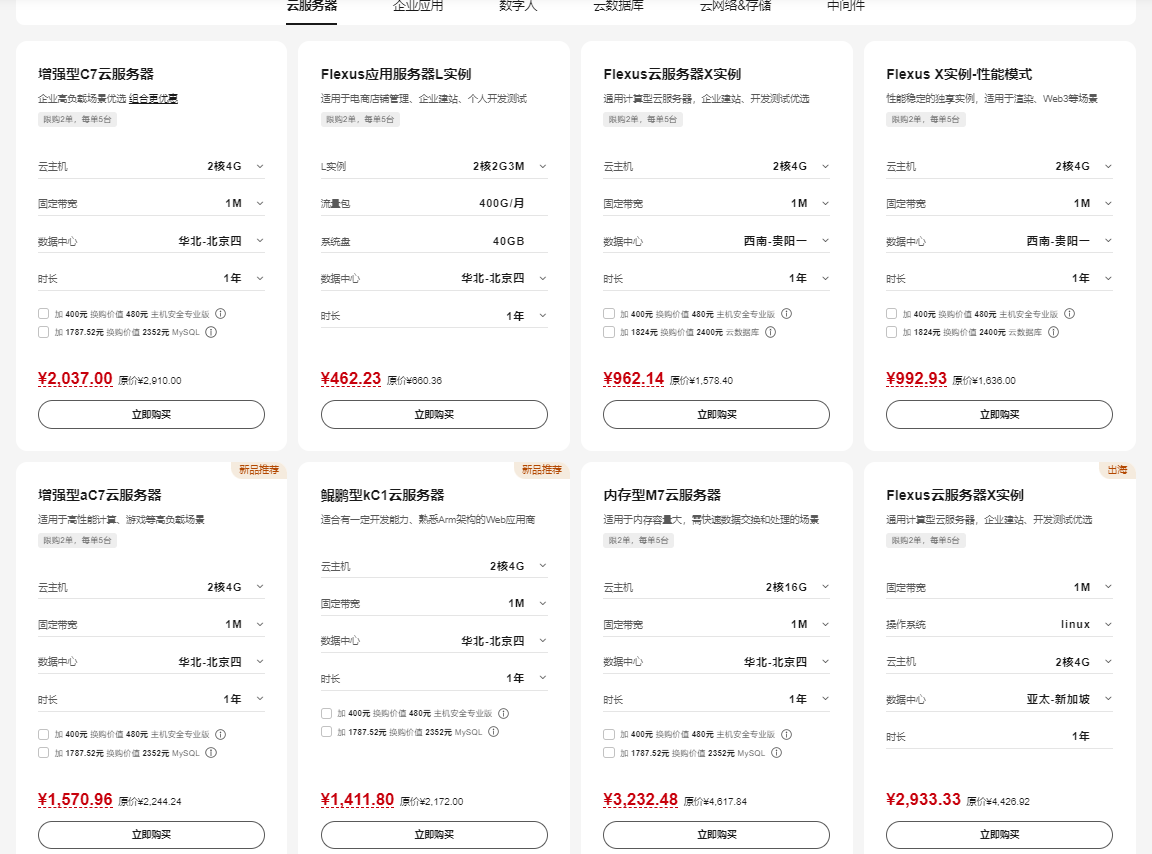
Task: Buy 内存型M7云服务器 via 立即购买
Action: point(716,835)
